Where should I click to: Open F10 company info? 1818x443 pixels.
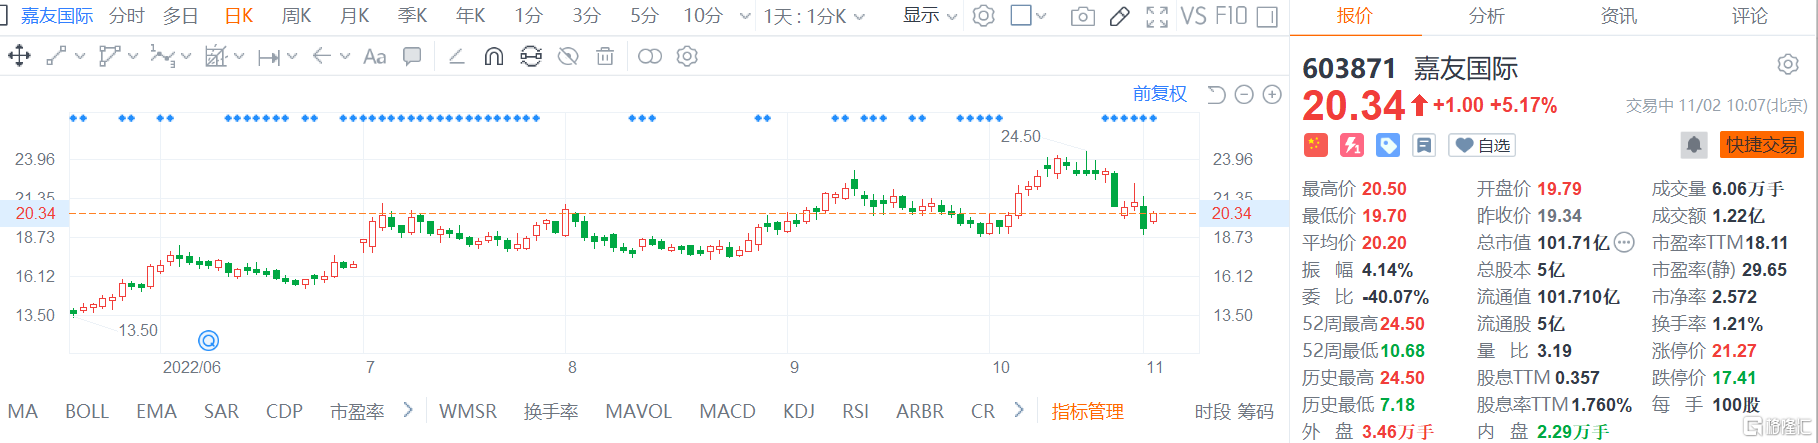click(x=1231, y=16)
